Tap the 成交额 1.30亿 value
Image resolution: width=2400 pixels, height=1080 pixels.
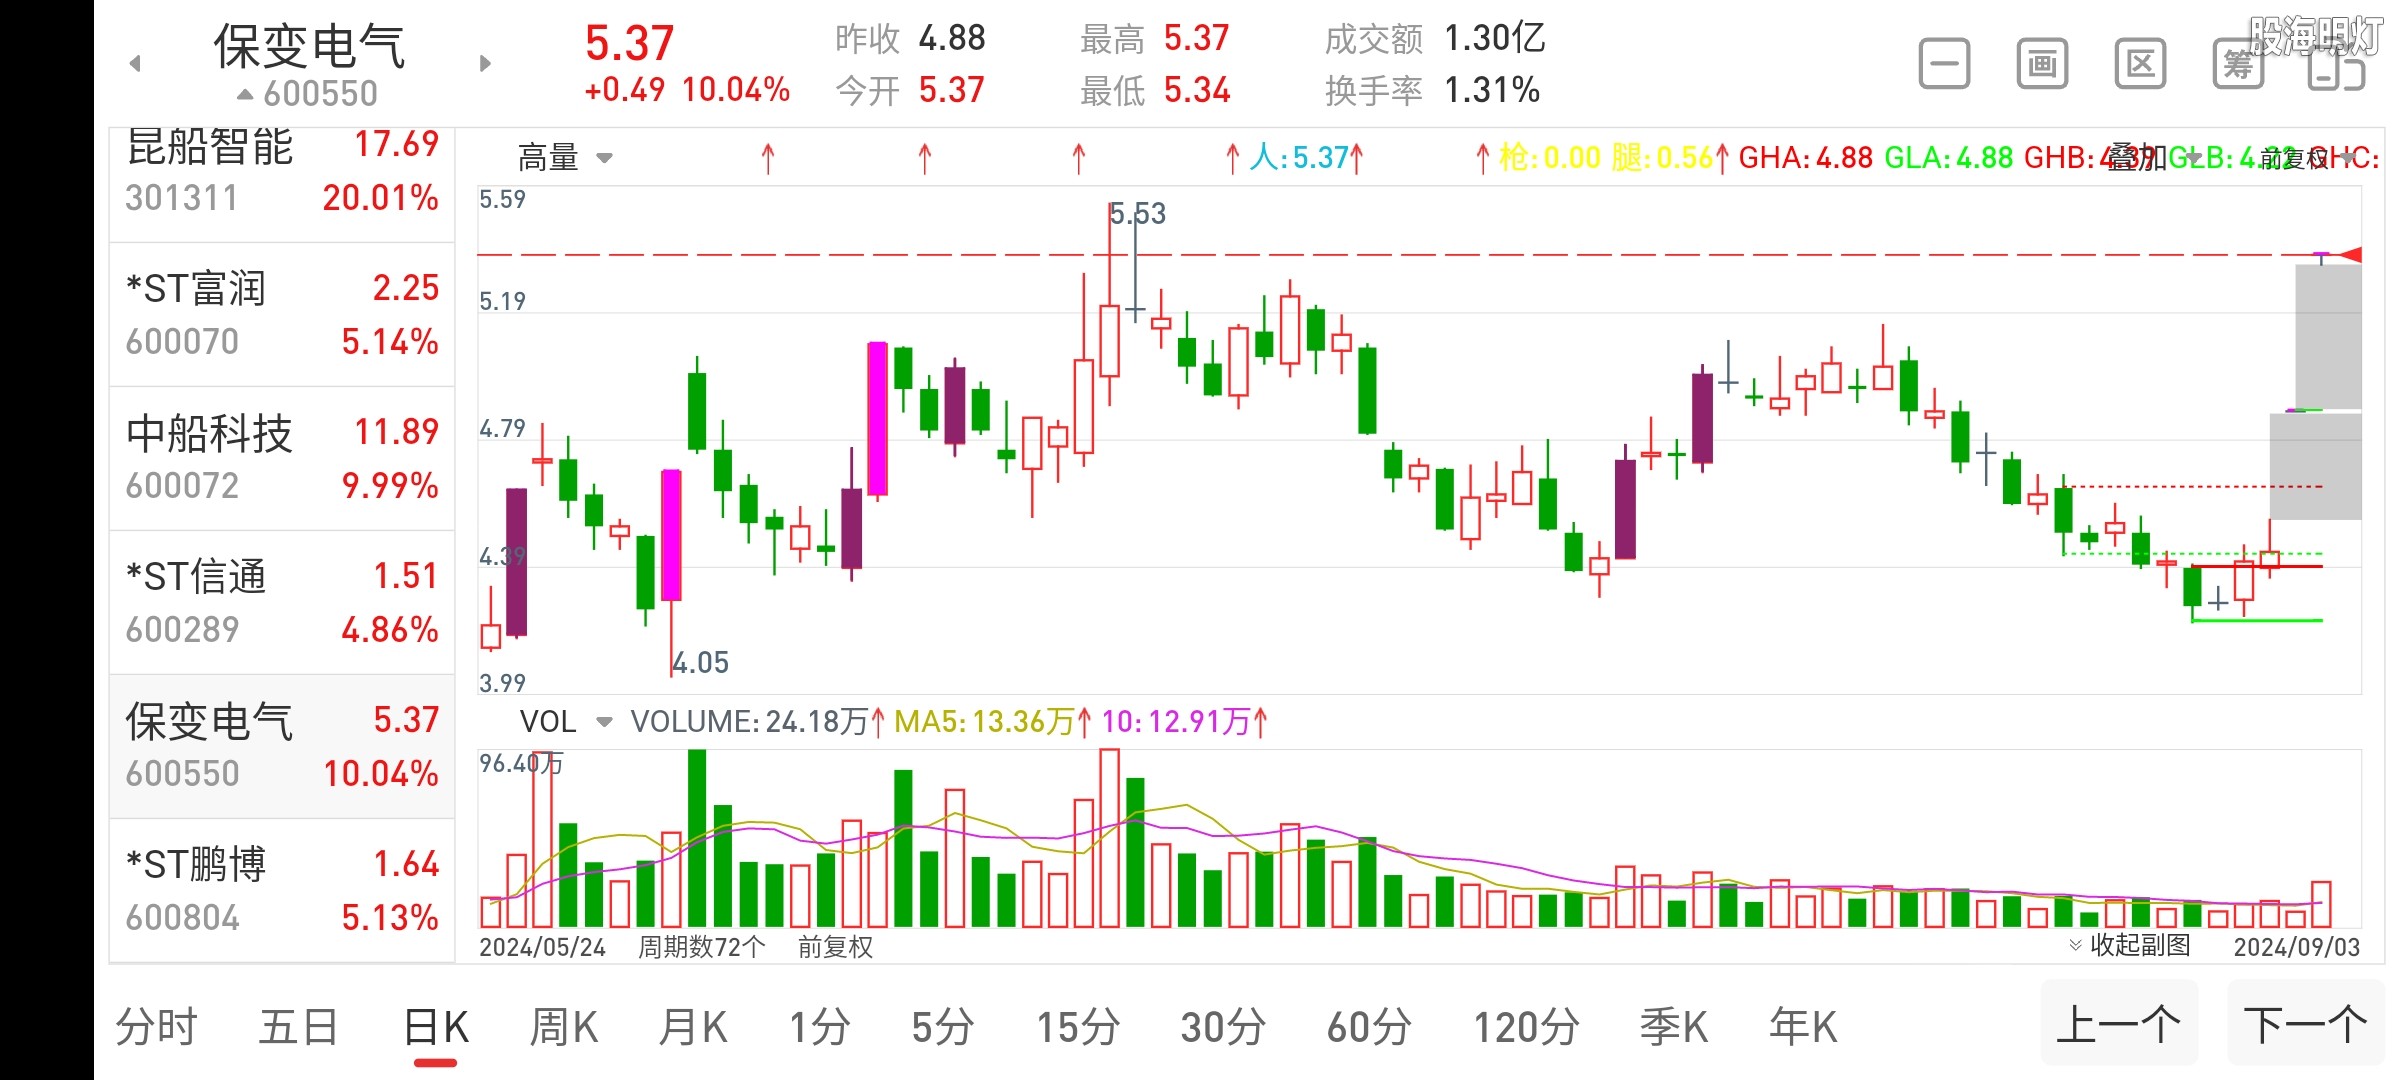pos(1494,39)
